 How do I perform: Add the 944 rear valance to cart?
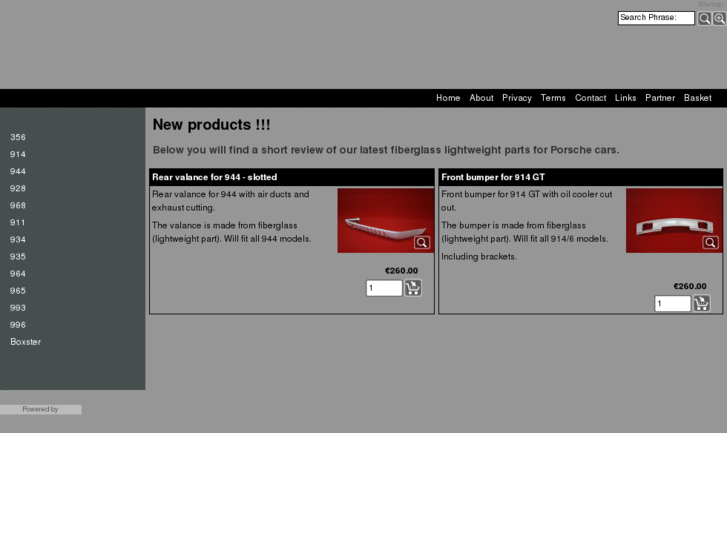click(x=413, y=288)
